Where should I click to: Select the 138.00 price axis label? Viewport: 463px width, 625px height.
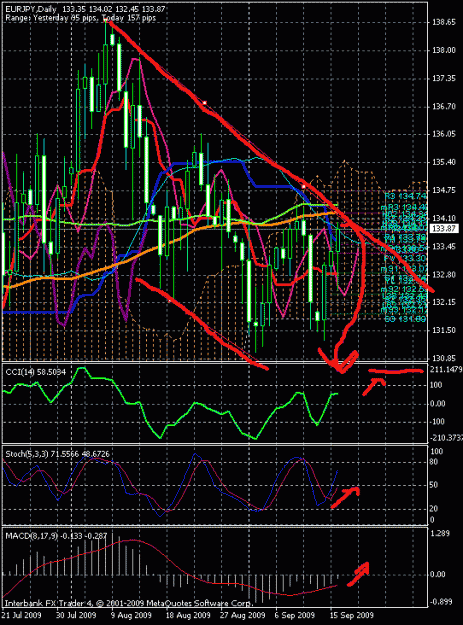tap(443, 50)
